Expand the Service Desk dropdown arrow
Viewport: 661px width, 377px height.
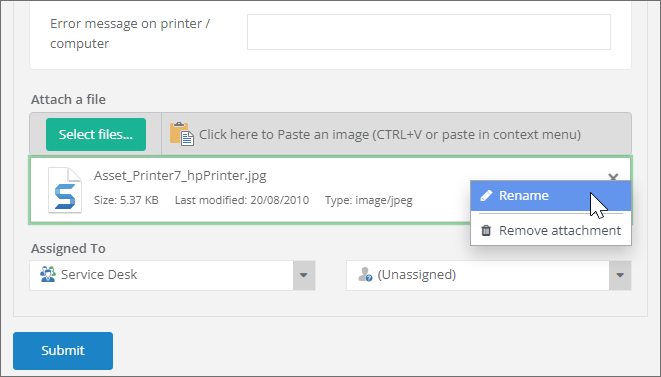(x=304, y=275)
